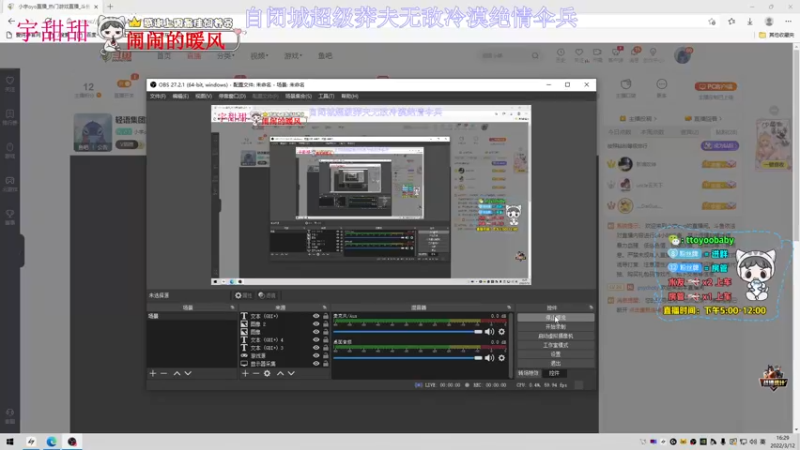Open the 文件(F) menu in OBS
The image size is (800, 450).
158,96
